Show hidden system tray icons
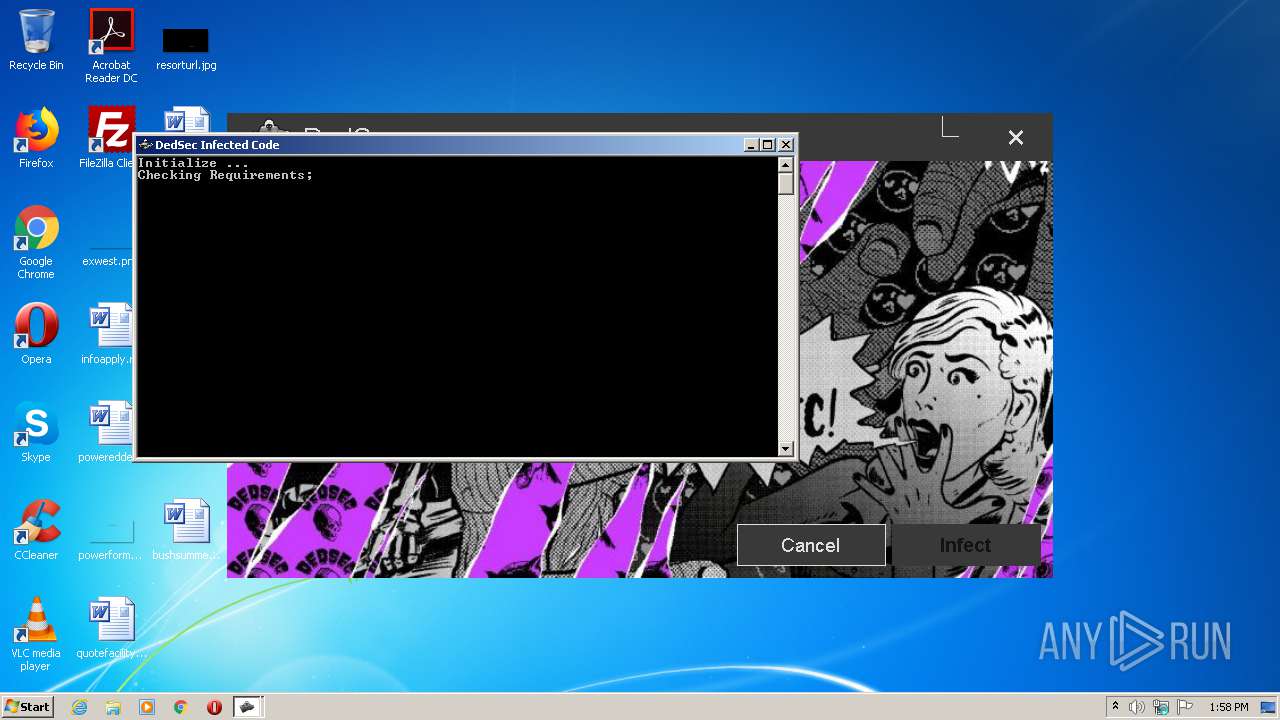The width and height of the screenshot is (1280, 720). (x=1115, y=707)
